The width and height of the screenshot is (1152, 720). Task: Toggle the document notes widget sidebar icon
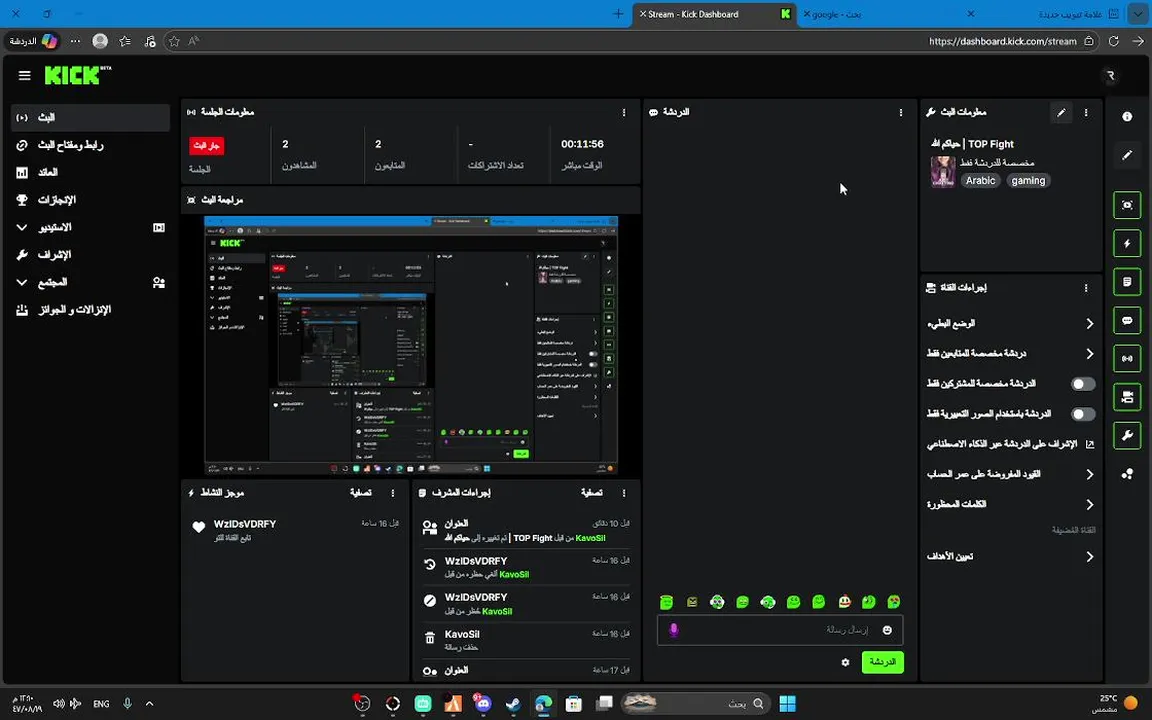[x=1126, y=282]
